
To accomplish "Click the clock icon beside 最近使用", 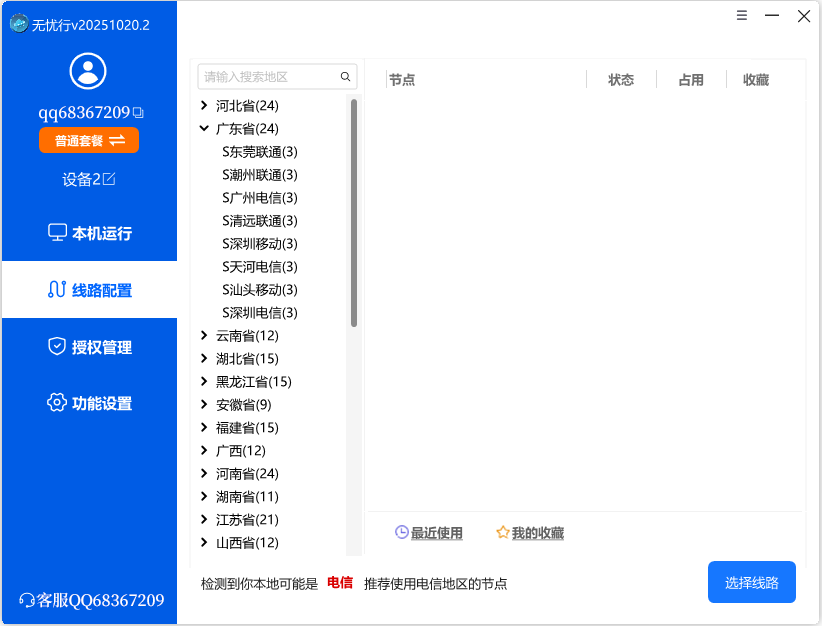I will tap(400, 533).
